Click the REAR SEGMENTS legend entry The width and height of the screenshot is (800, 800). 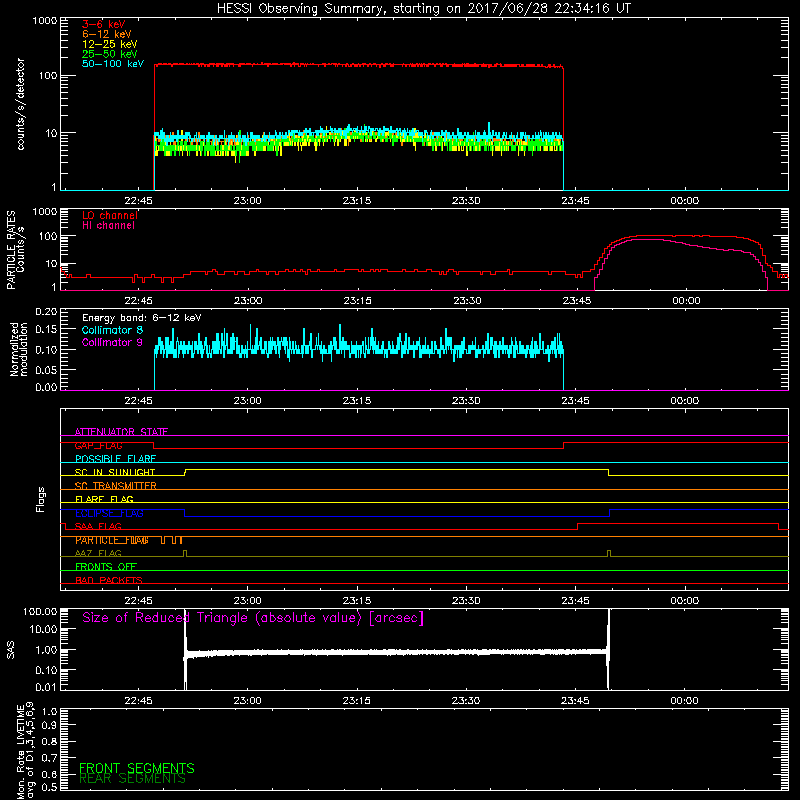(x=133, y=779)
